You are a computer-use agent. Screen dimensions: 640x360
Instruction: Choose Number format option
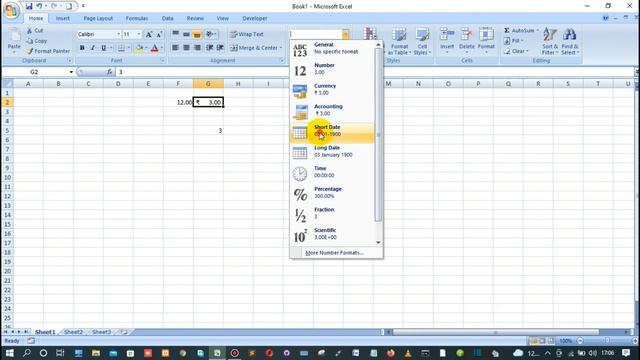(332, 69)
